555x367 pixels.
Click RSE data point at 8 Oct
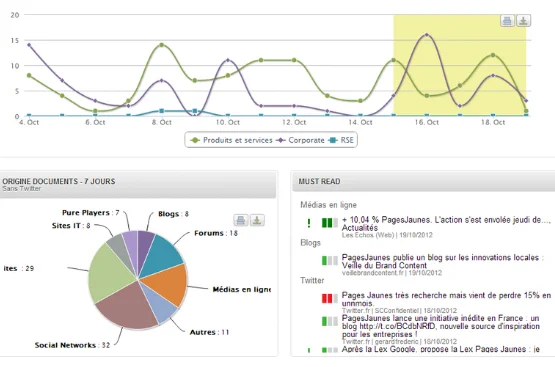161,111
